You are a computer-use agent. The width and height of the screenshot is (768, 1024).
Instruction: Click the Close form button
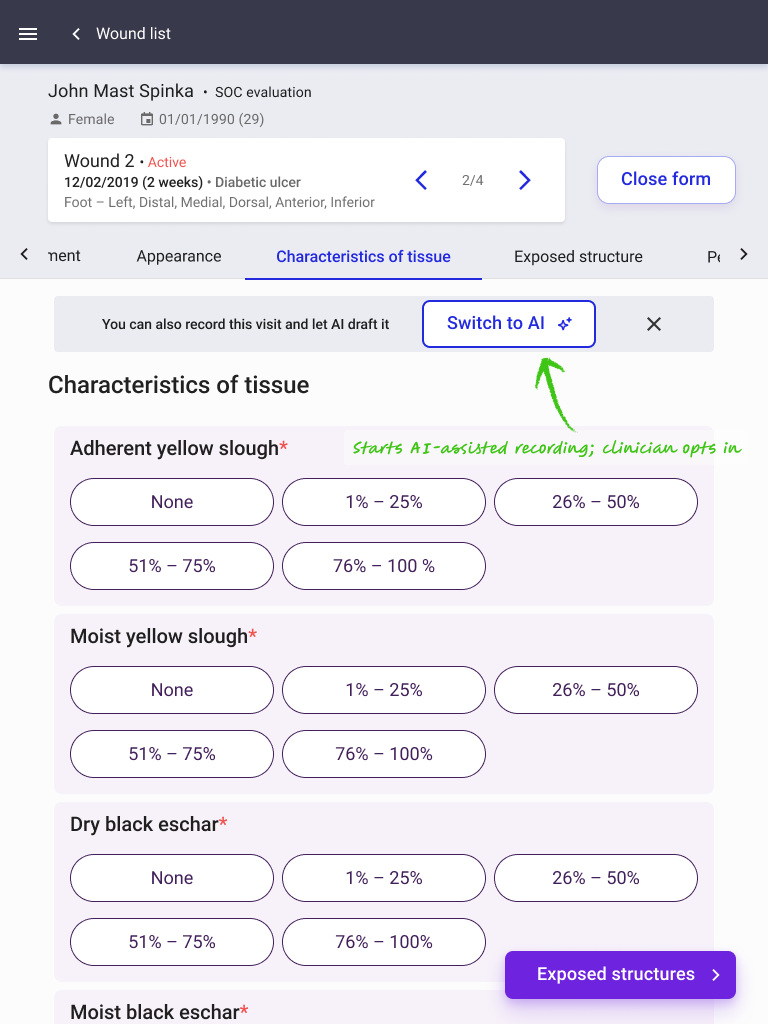(666, 180)
